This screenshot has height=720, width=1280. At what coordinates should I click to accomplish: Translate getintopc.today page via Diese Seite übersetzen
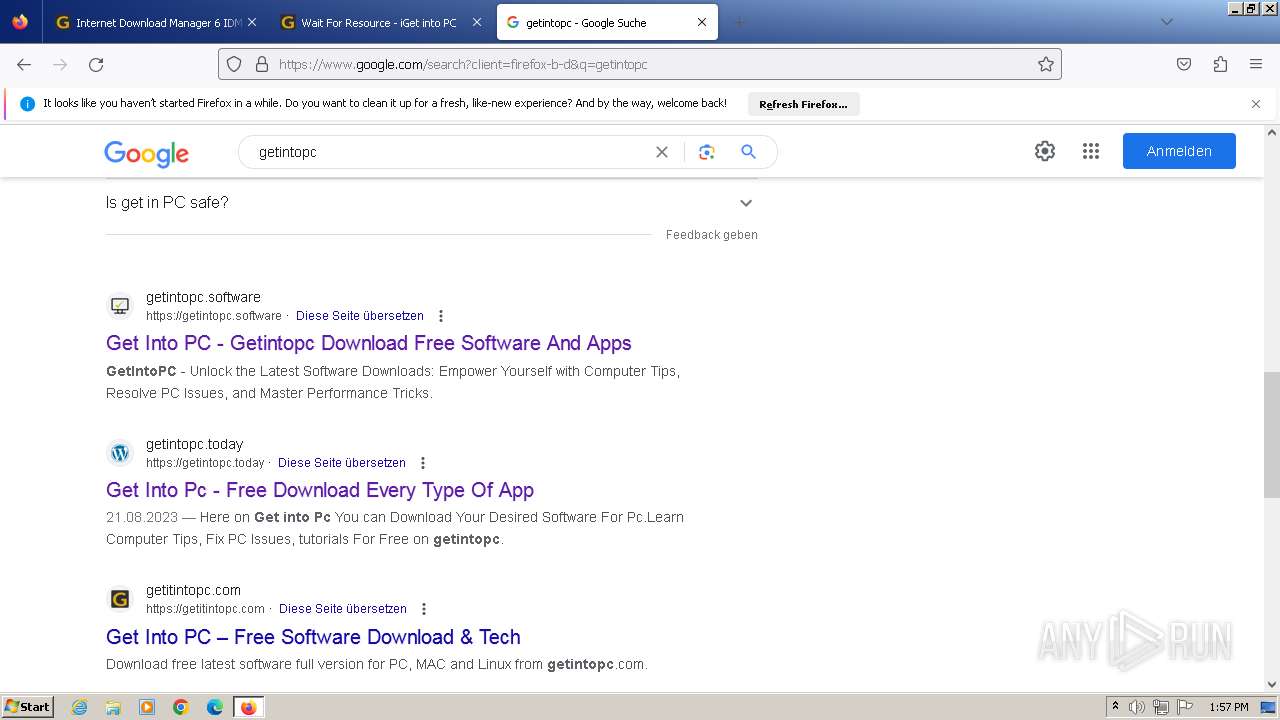pyautogui.click(x=342, y=463)
